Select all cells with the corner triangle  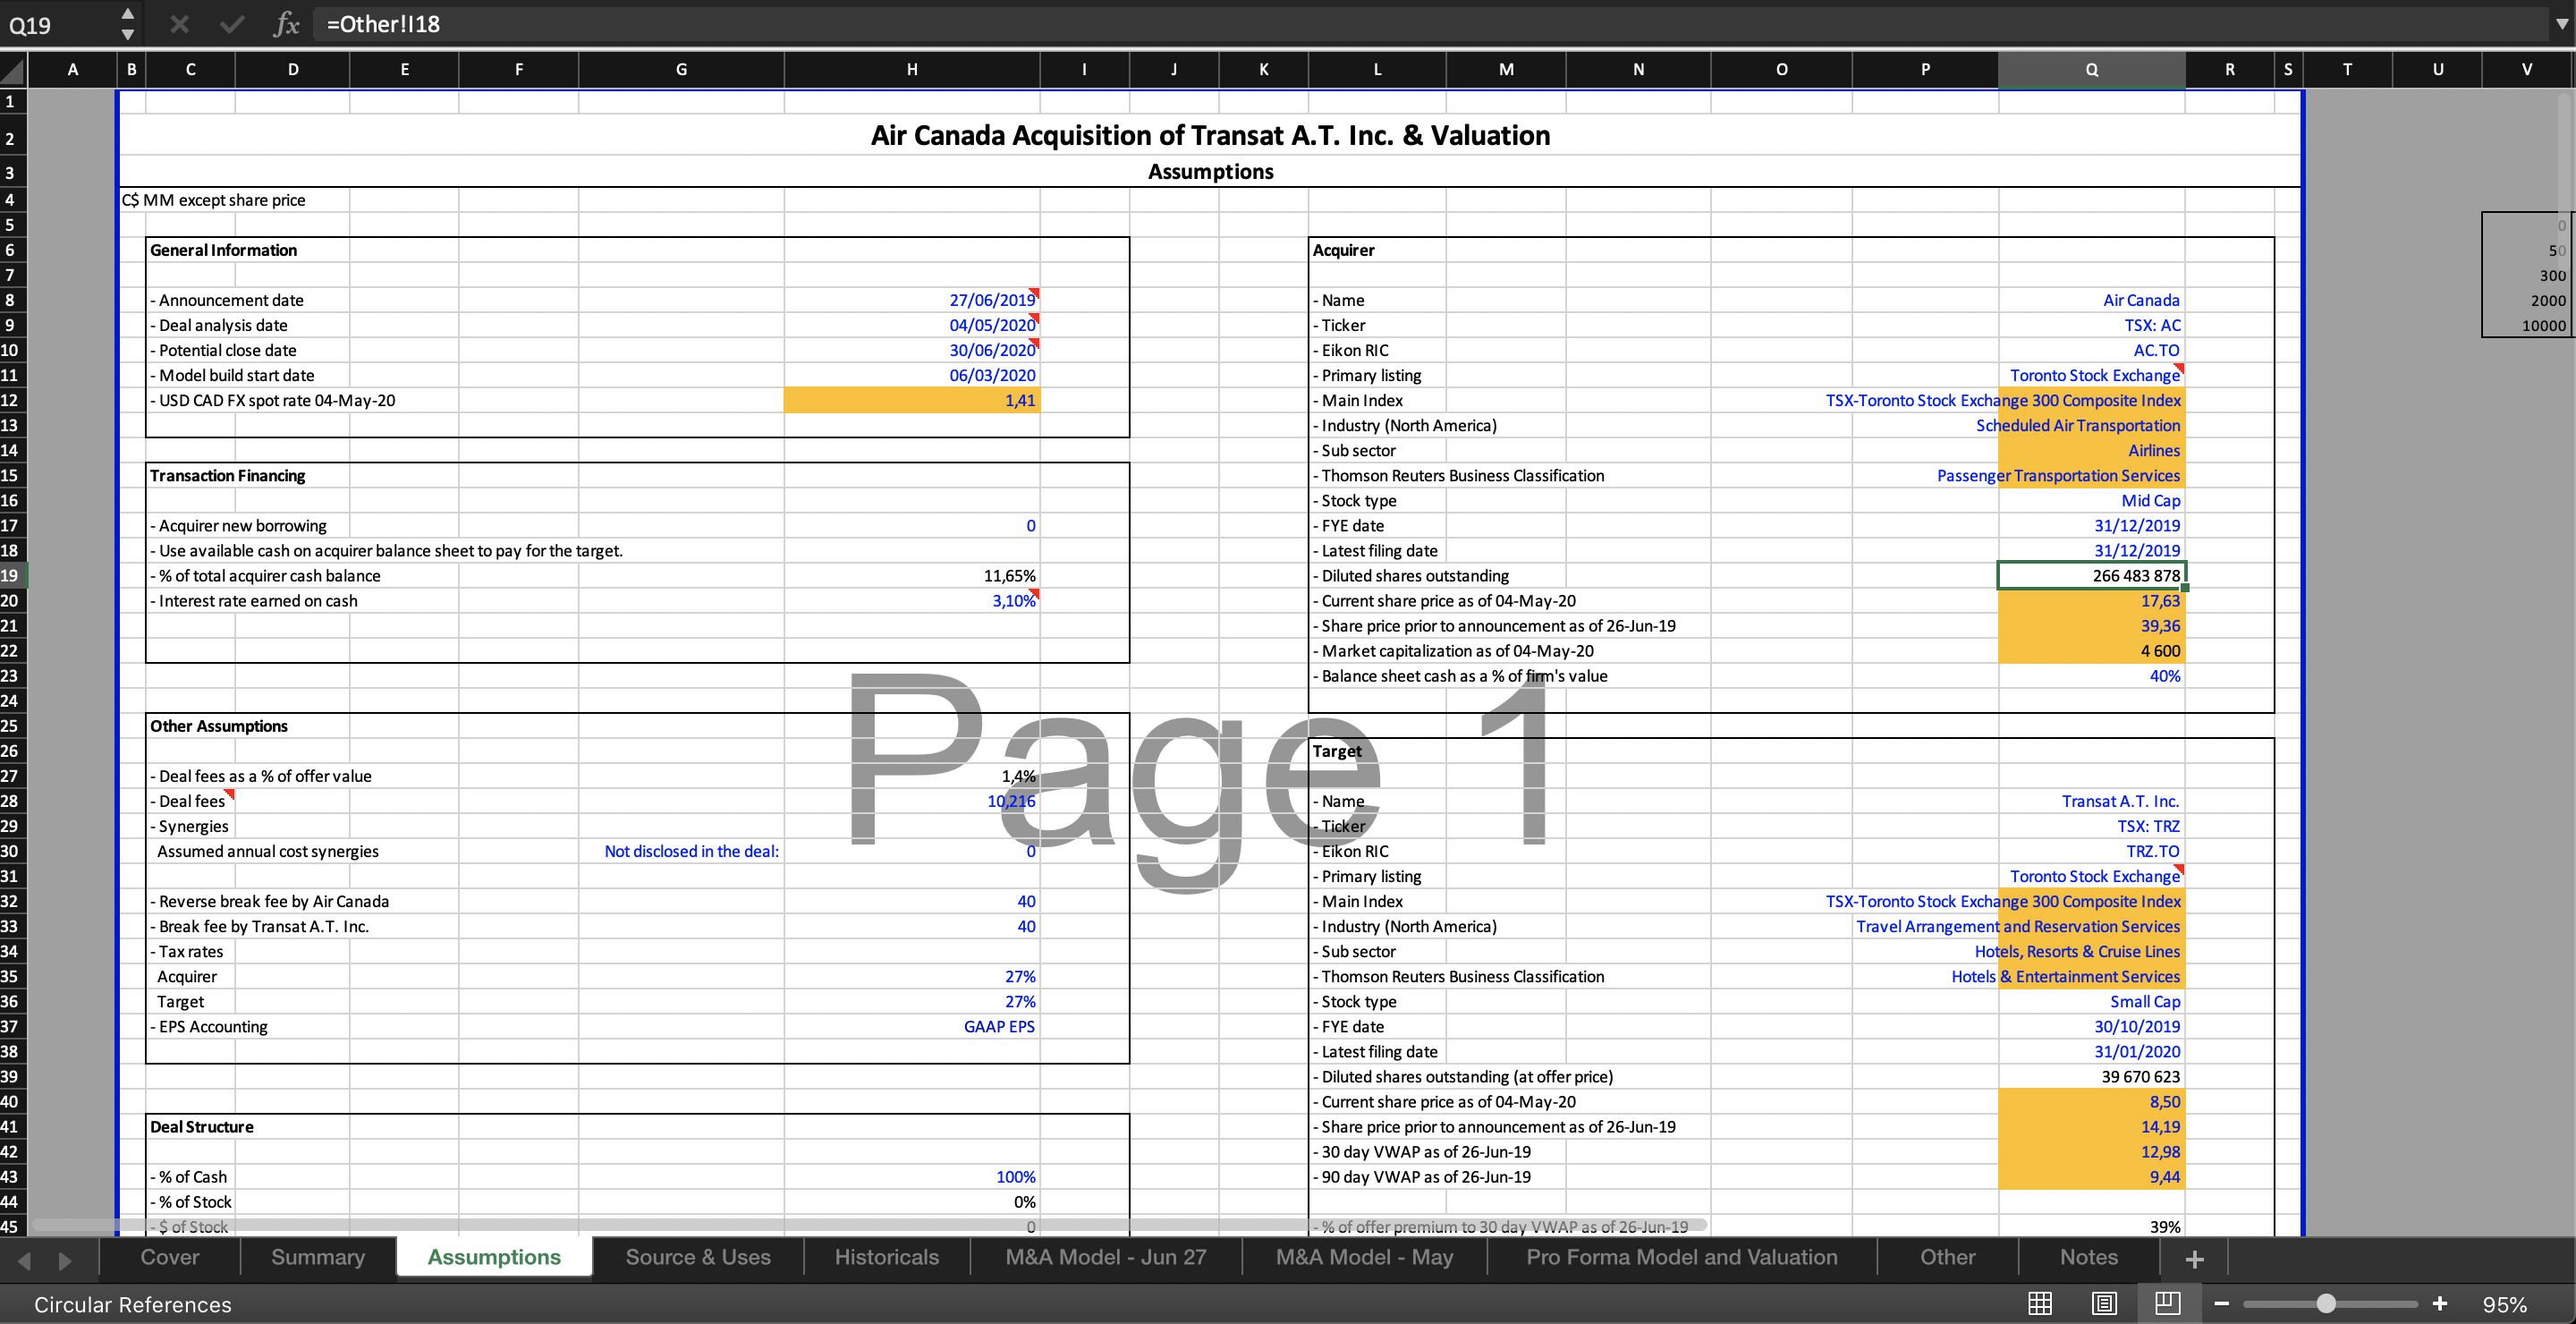coord(13,70)
